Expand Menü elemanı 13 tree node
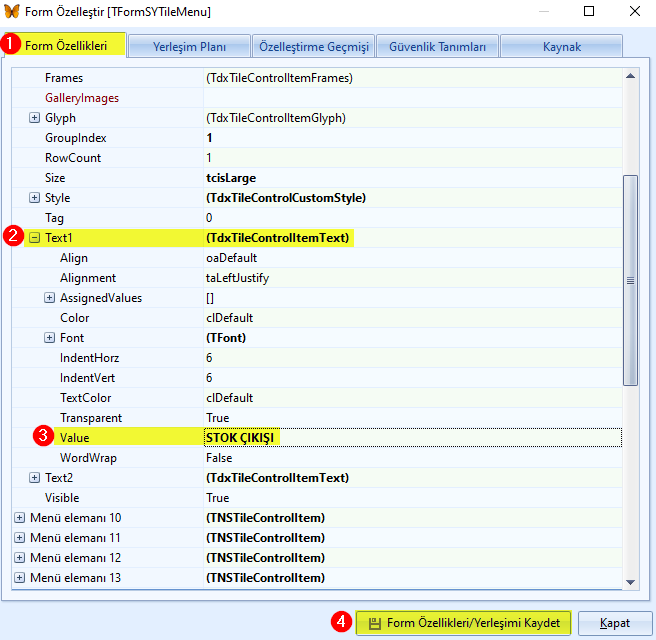 pos(20,578)
